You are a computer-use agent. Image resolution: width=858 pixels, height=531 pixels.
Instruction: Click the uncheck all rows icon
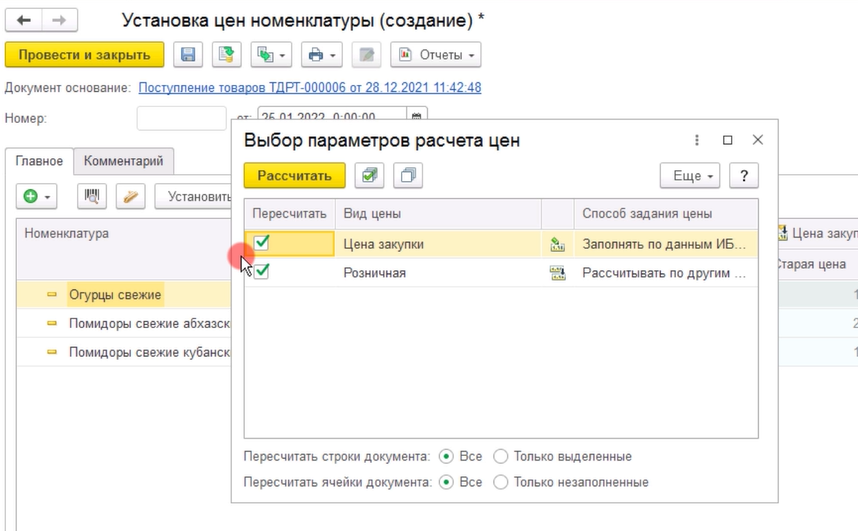click(408, 176)
